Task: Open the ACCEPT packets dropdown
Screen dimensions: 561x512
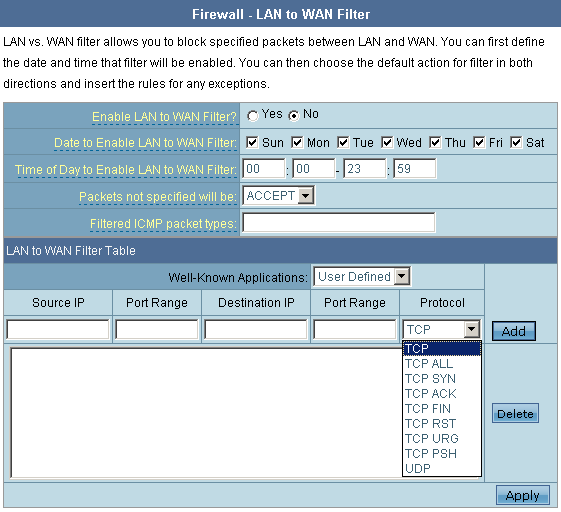Action: click(278, 196)
